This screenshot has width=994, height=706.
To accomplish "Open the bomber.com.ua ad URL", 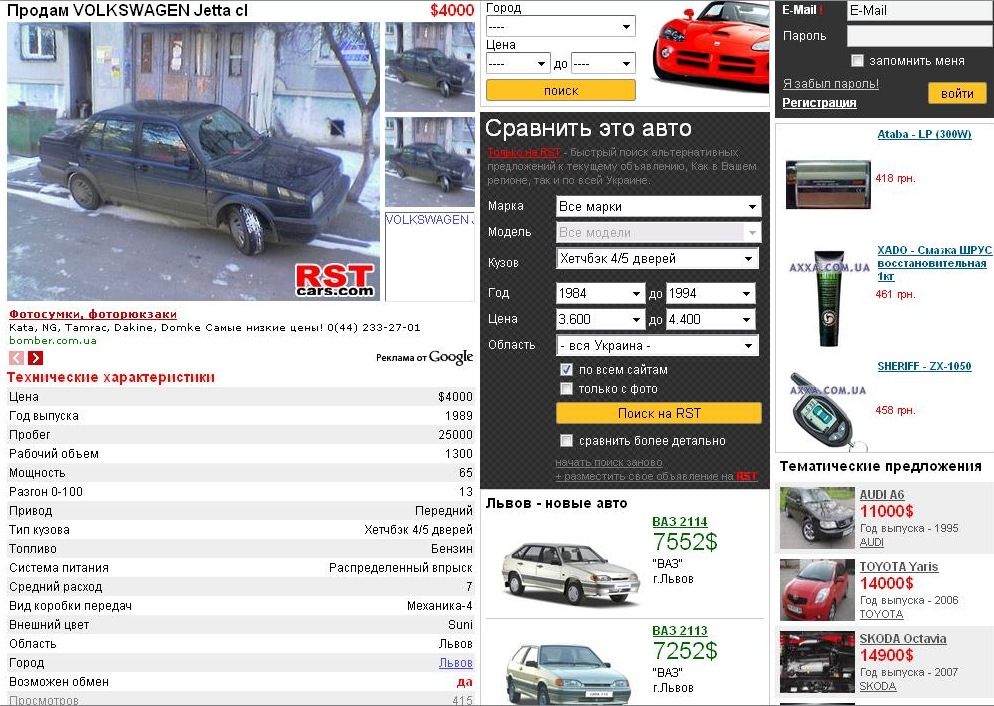I will 53,340.
